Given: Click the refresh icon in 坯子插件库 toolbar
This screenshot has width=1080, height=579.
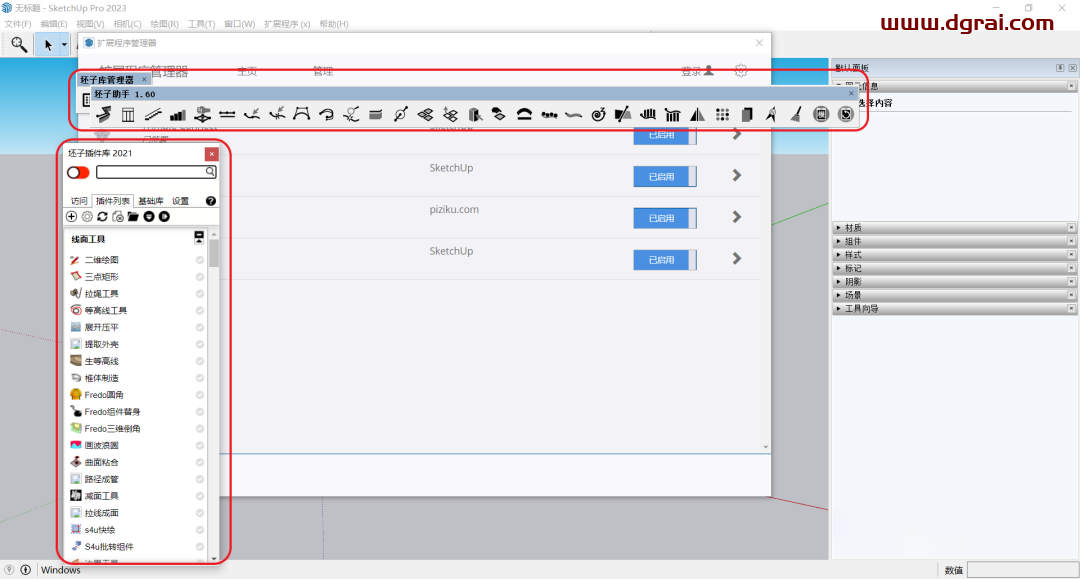Looking at the screenshot, I should (x=102, y=217).
